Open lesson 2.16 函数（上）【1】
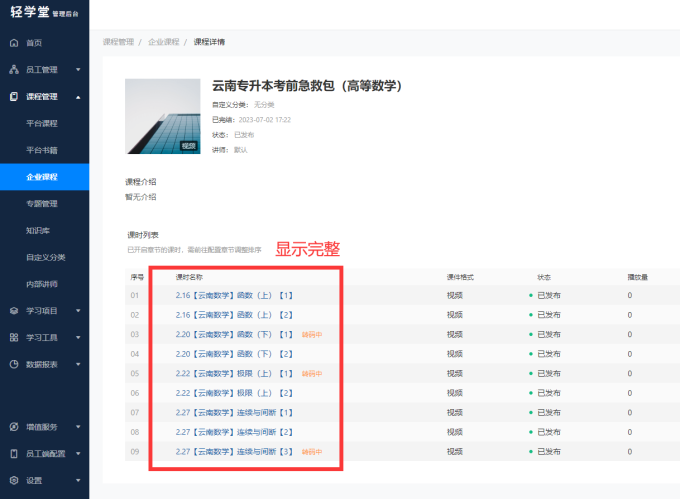 click(233, 296)
